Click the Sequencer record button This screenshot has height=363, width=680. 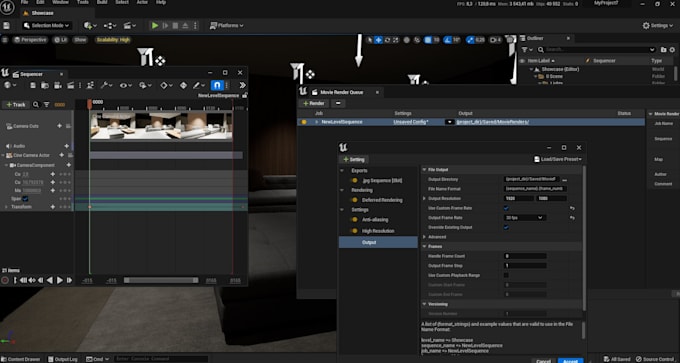(x=5, y=281)
